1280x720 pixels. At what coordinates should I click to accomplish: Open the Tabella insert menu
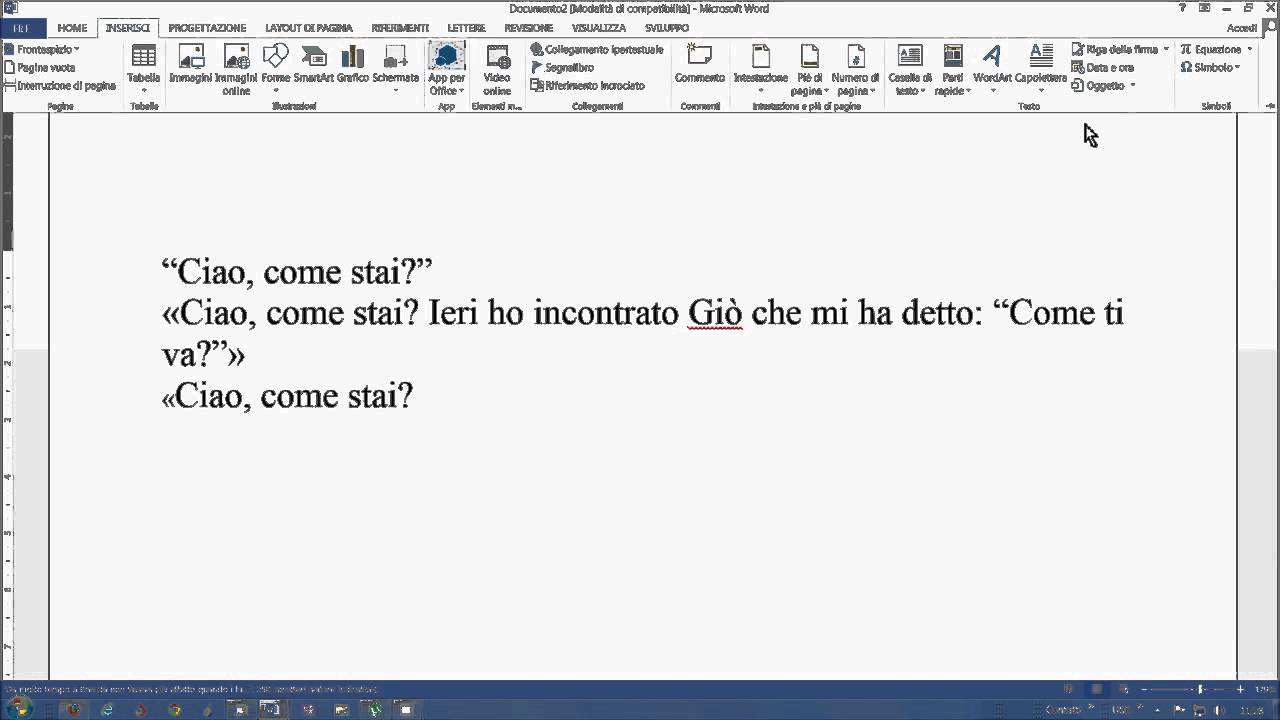click(x=144, y=69)
